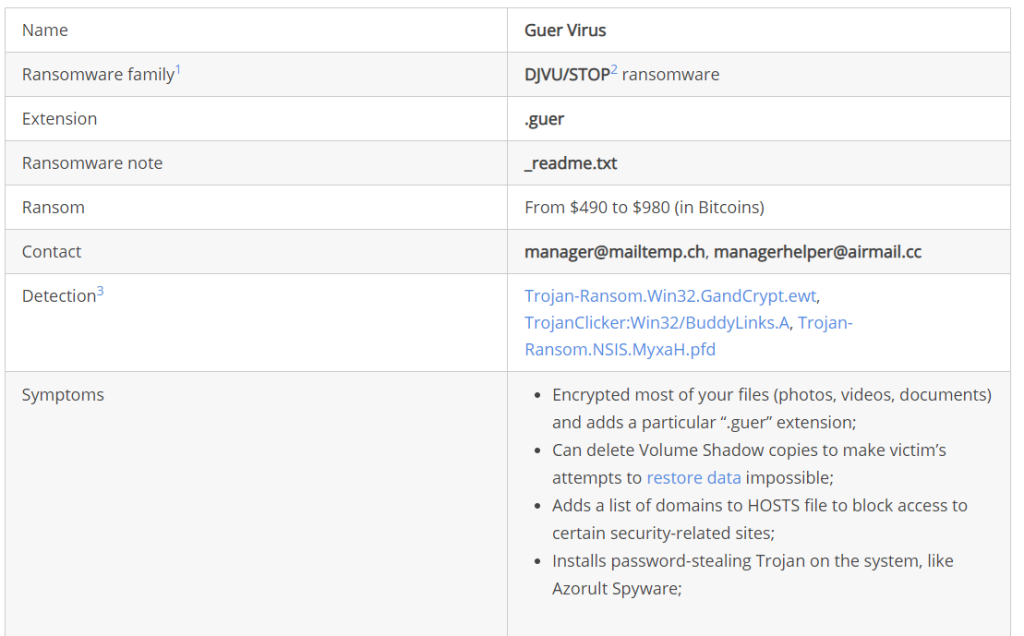Click the managerhelper@airmail.cc email address
This screenshot has height=636, width=1024.
click(x=817, y=252)
